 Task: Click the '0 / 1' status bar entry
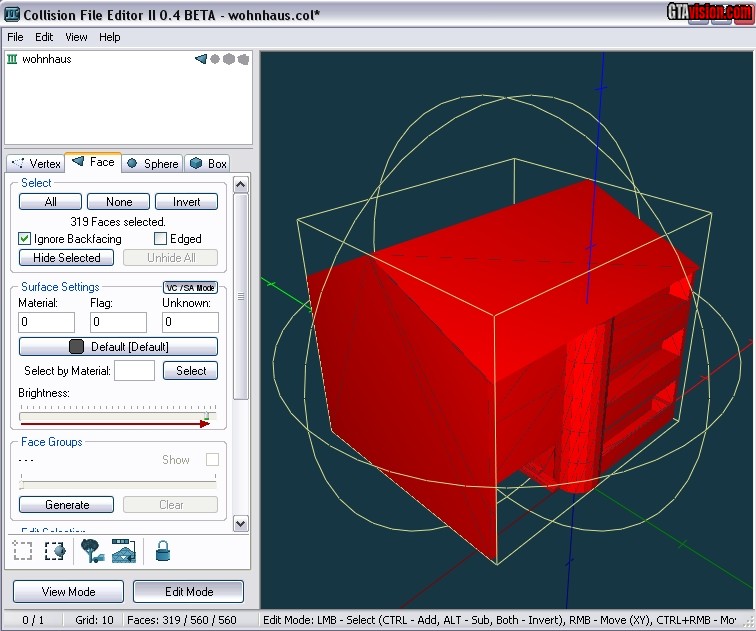(33, 620)
